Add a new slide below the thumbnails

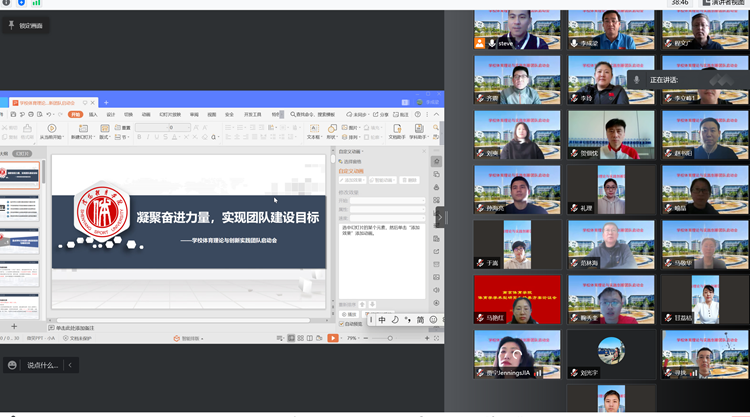[13, 327]
